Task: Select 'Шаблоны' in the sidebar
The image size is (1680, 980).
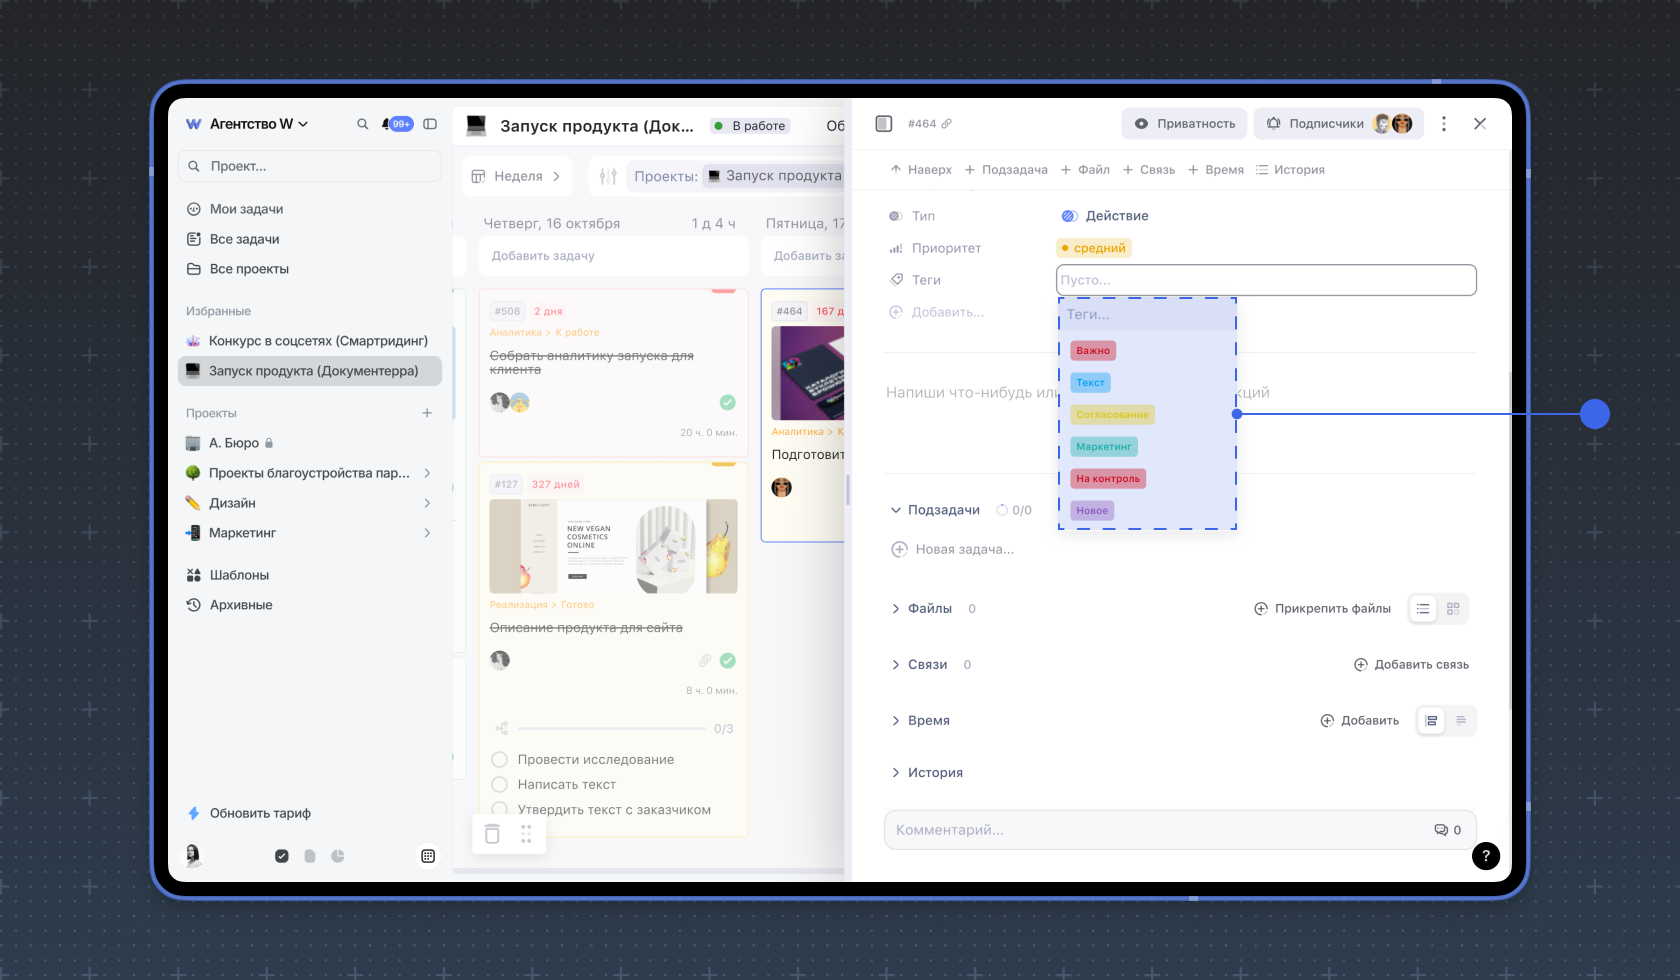Action: pyautogui.click(x=239, y=575)
